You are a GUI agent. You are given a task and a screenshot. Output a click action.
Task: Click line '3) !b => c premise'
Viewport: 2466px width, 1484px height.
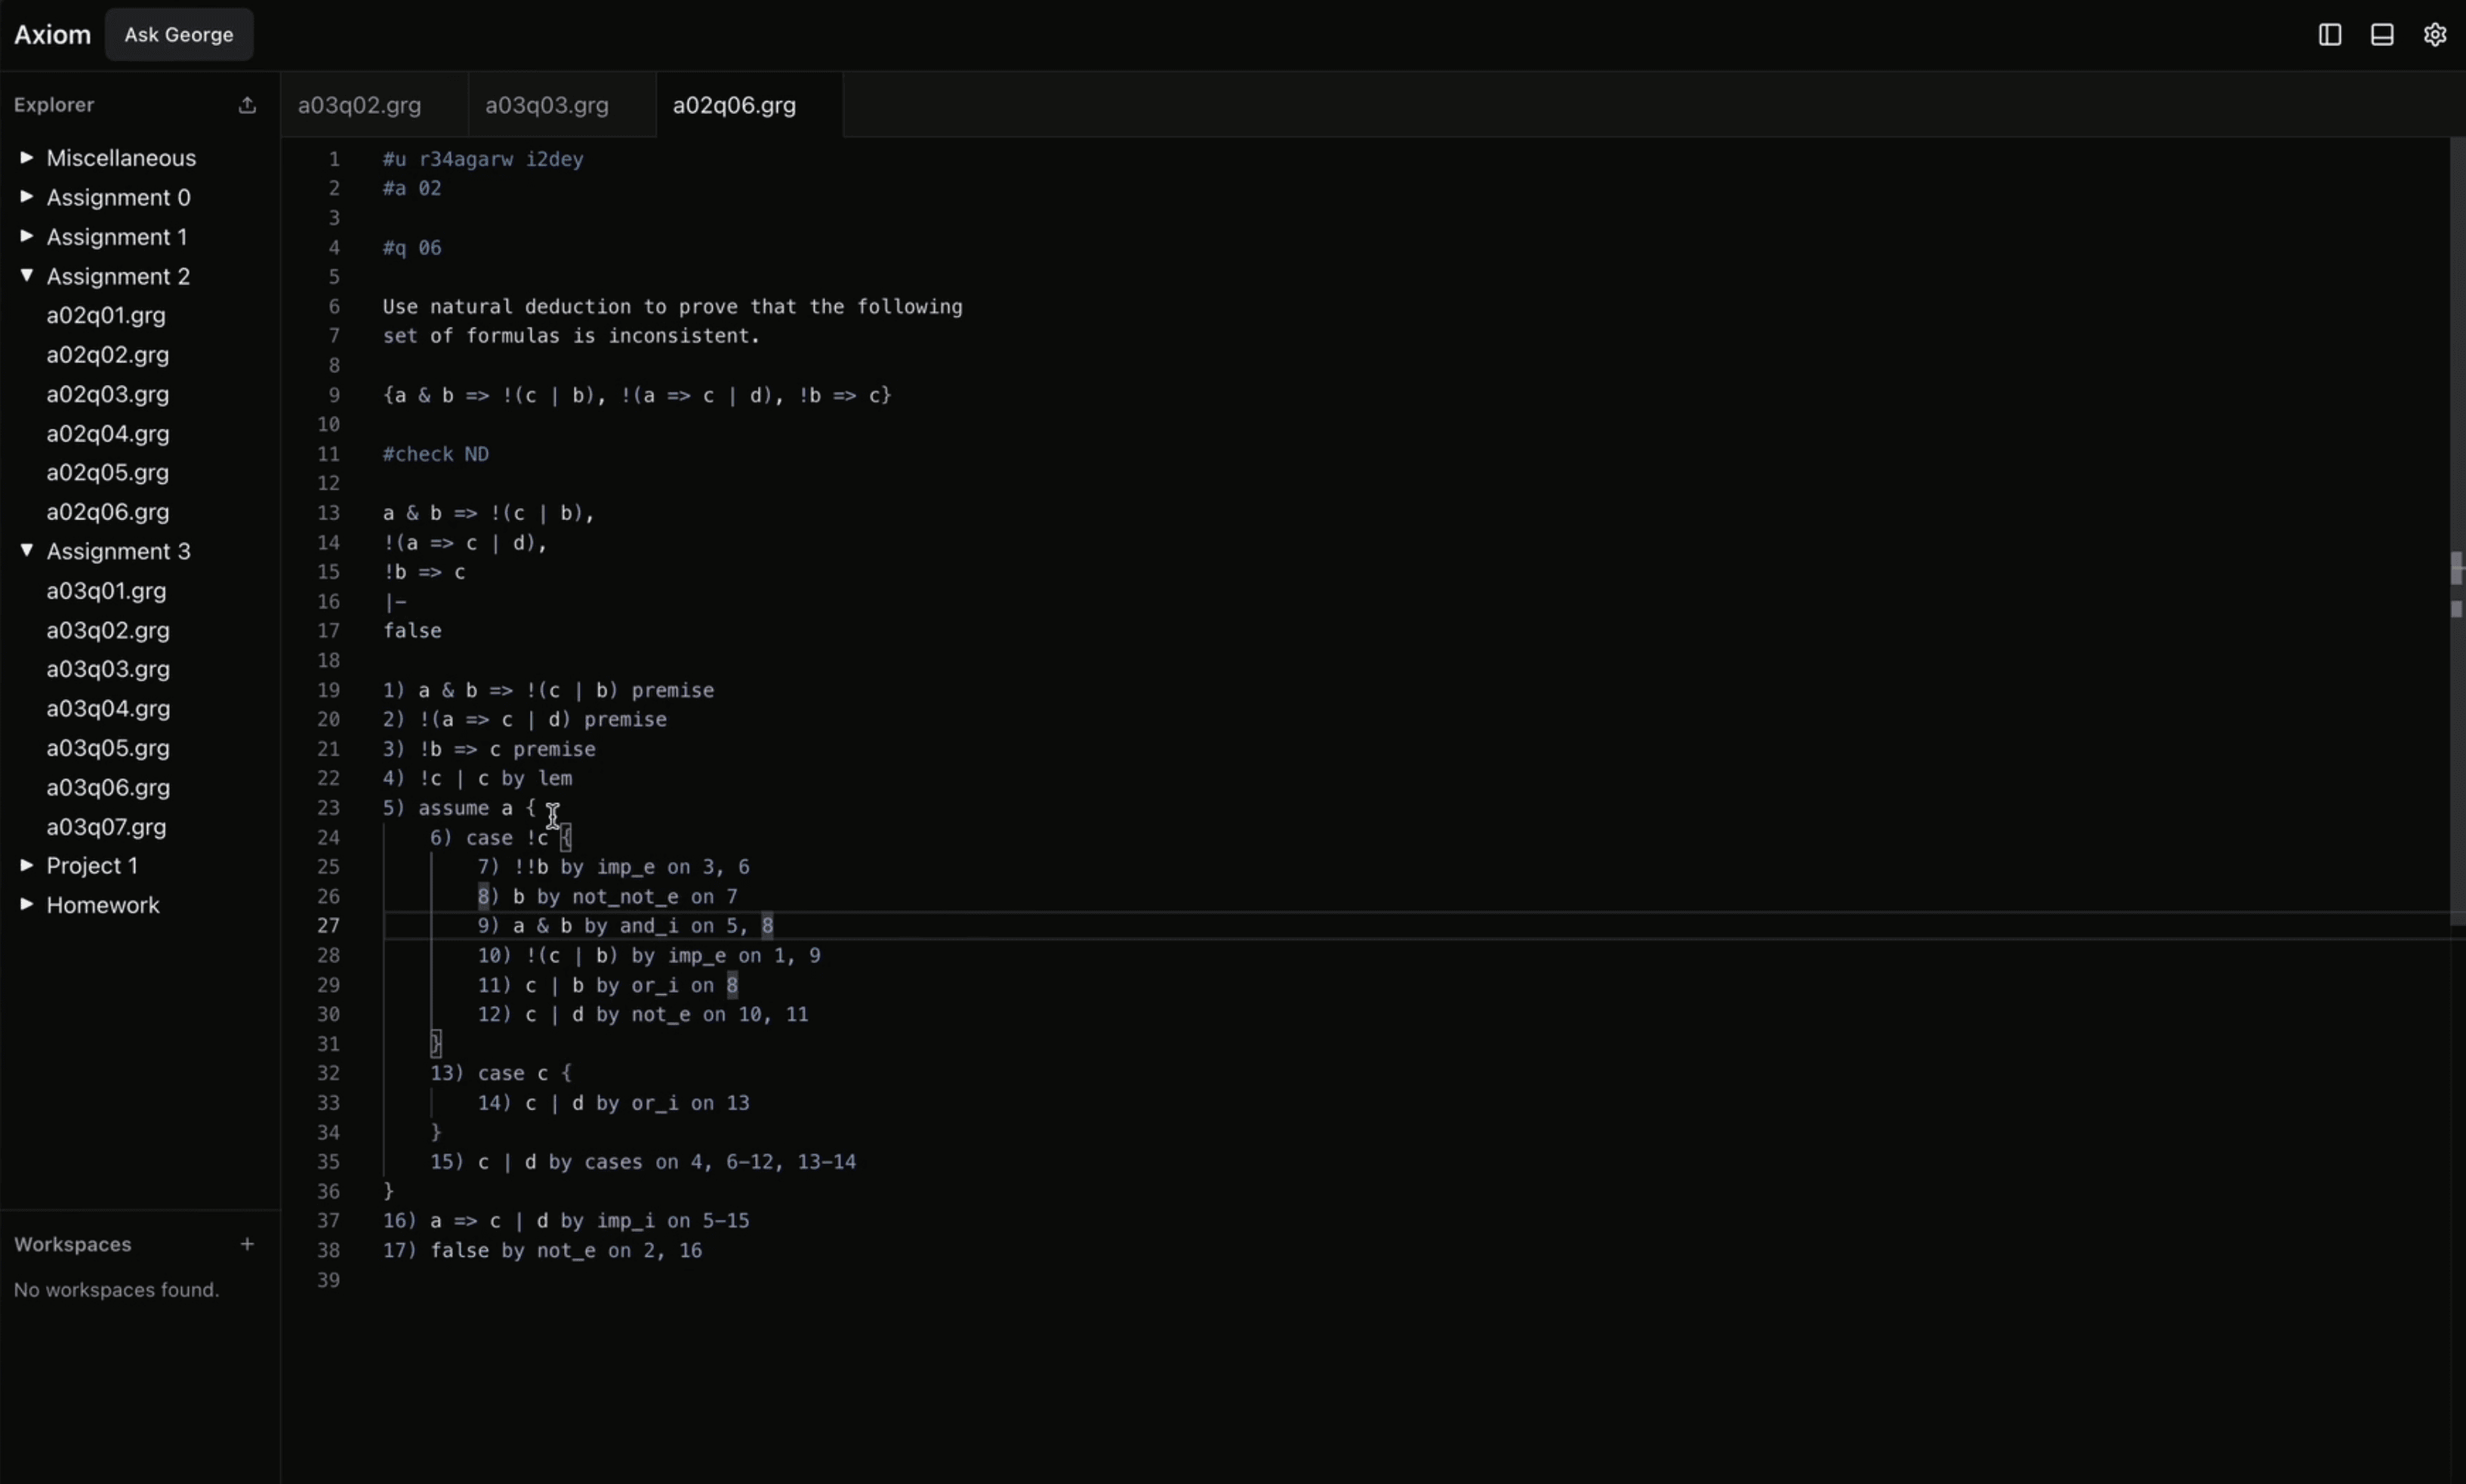tap(489, 749)
